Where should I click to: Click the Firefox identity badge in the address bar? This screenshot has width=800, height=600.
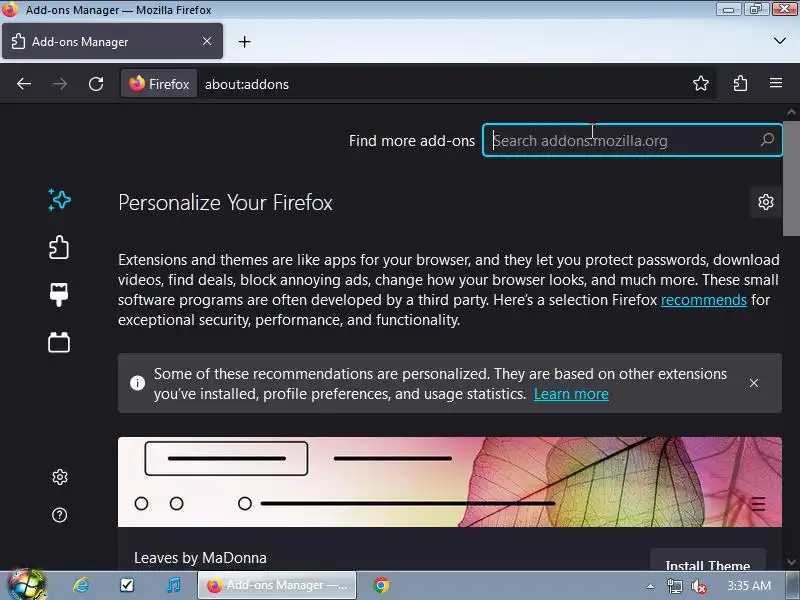click(159, 84)
